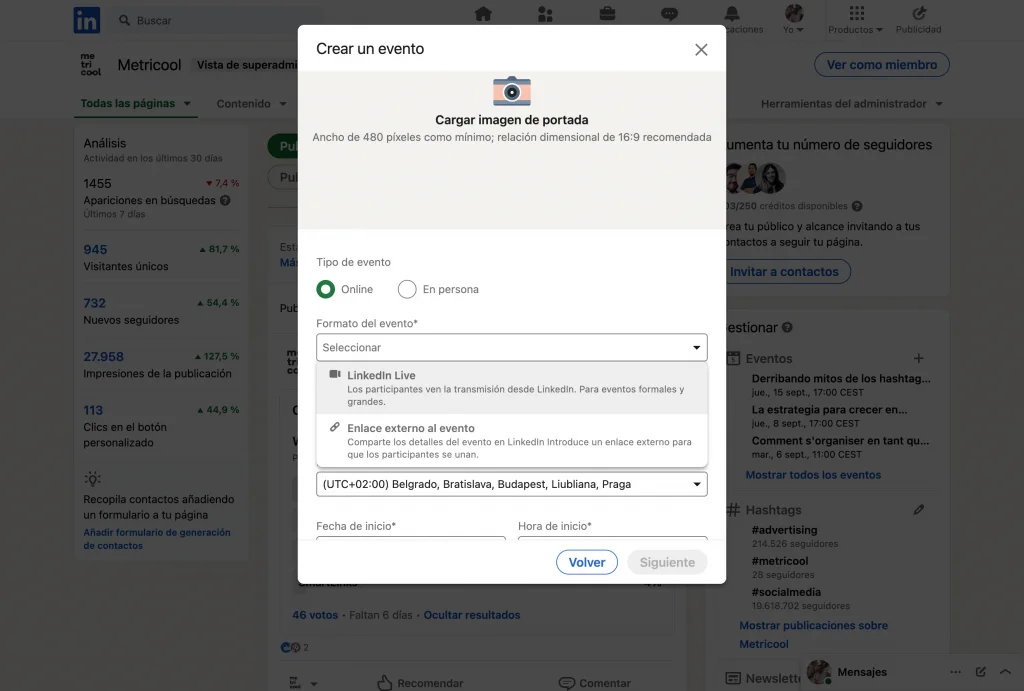Choose LinkedIn Live format option
The height and width of the screenshot is (691, 1024).
point(511,388)
